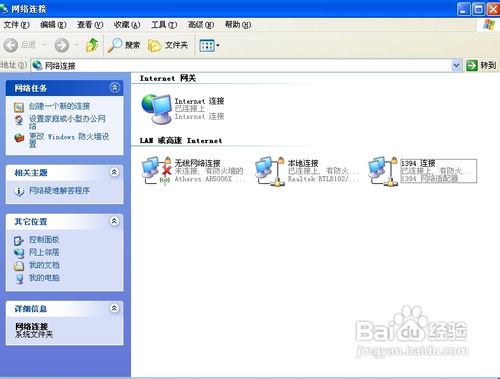
Task: Click the 无线网络连接 name label
Action: click(197, 163)
